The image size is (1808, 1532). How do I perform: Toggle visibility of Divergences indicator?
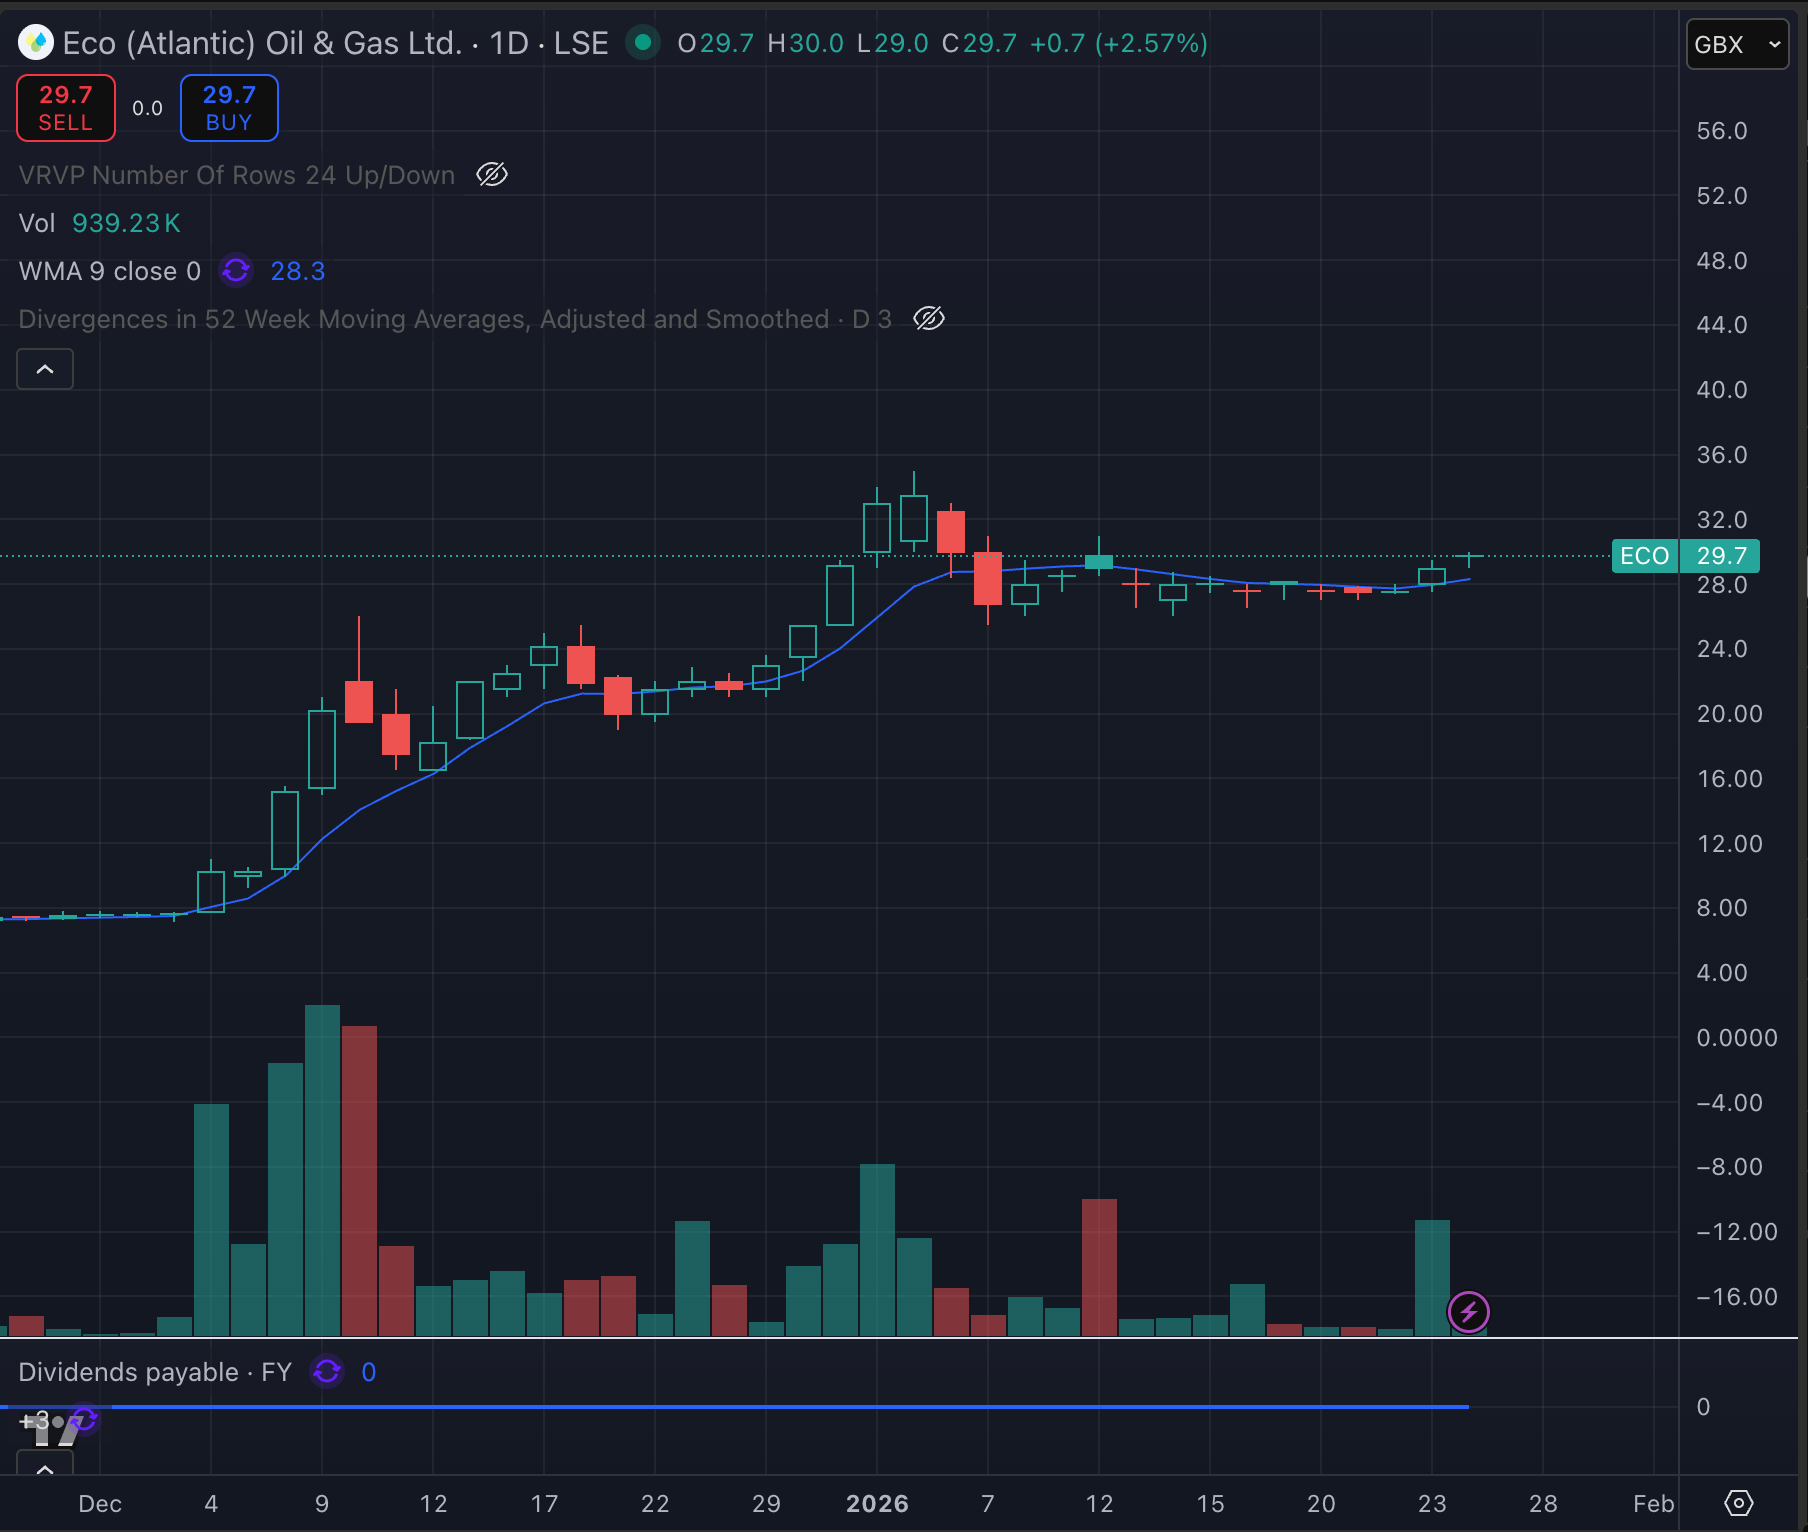929,319
